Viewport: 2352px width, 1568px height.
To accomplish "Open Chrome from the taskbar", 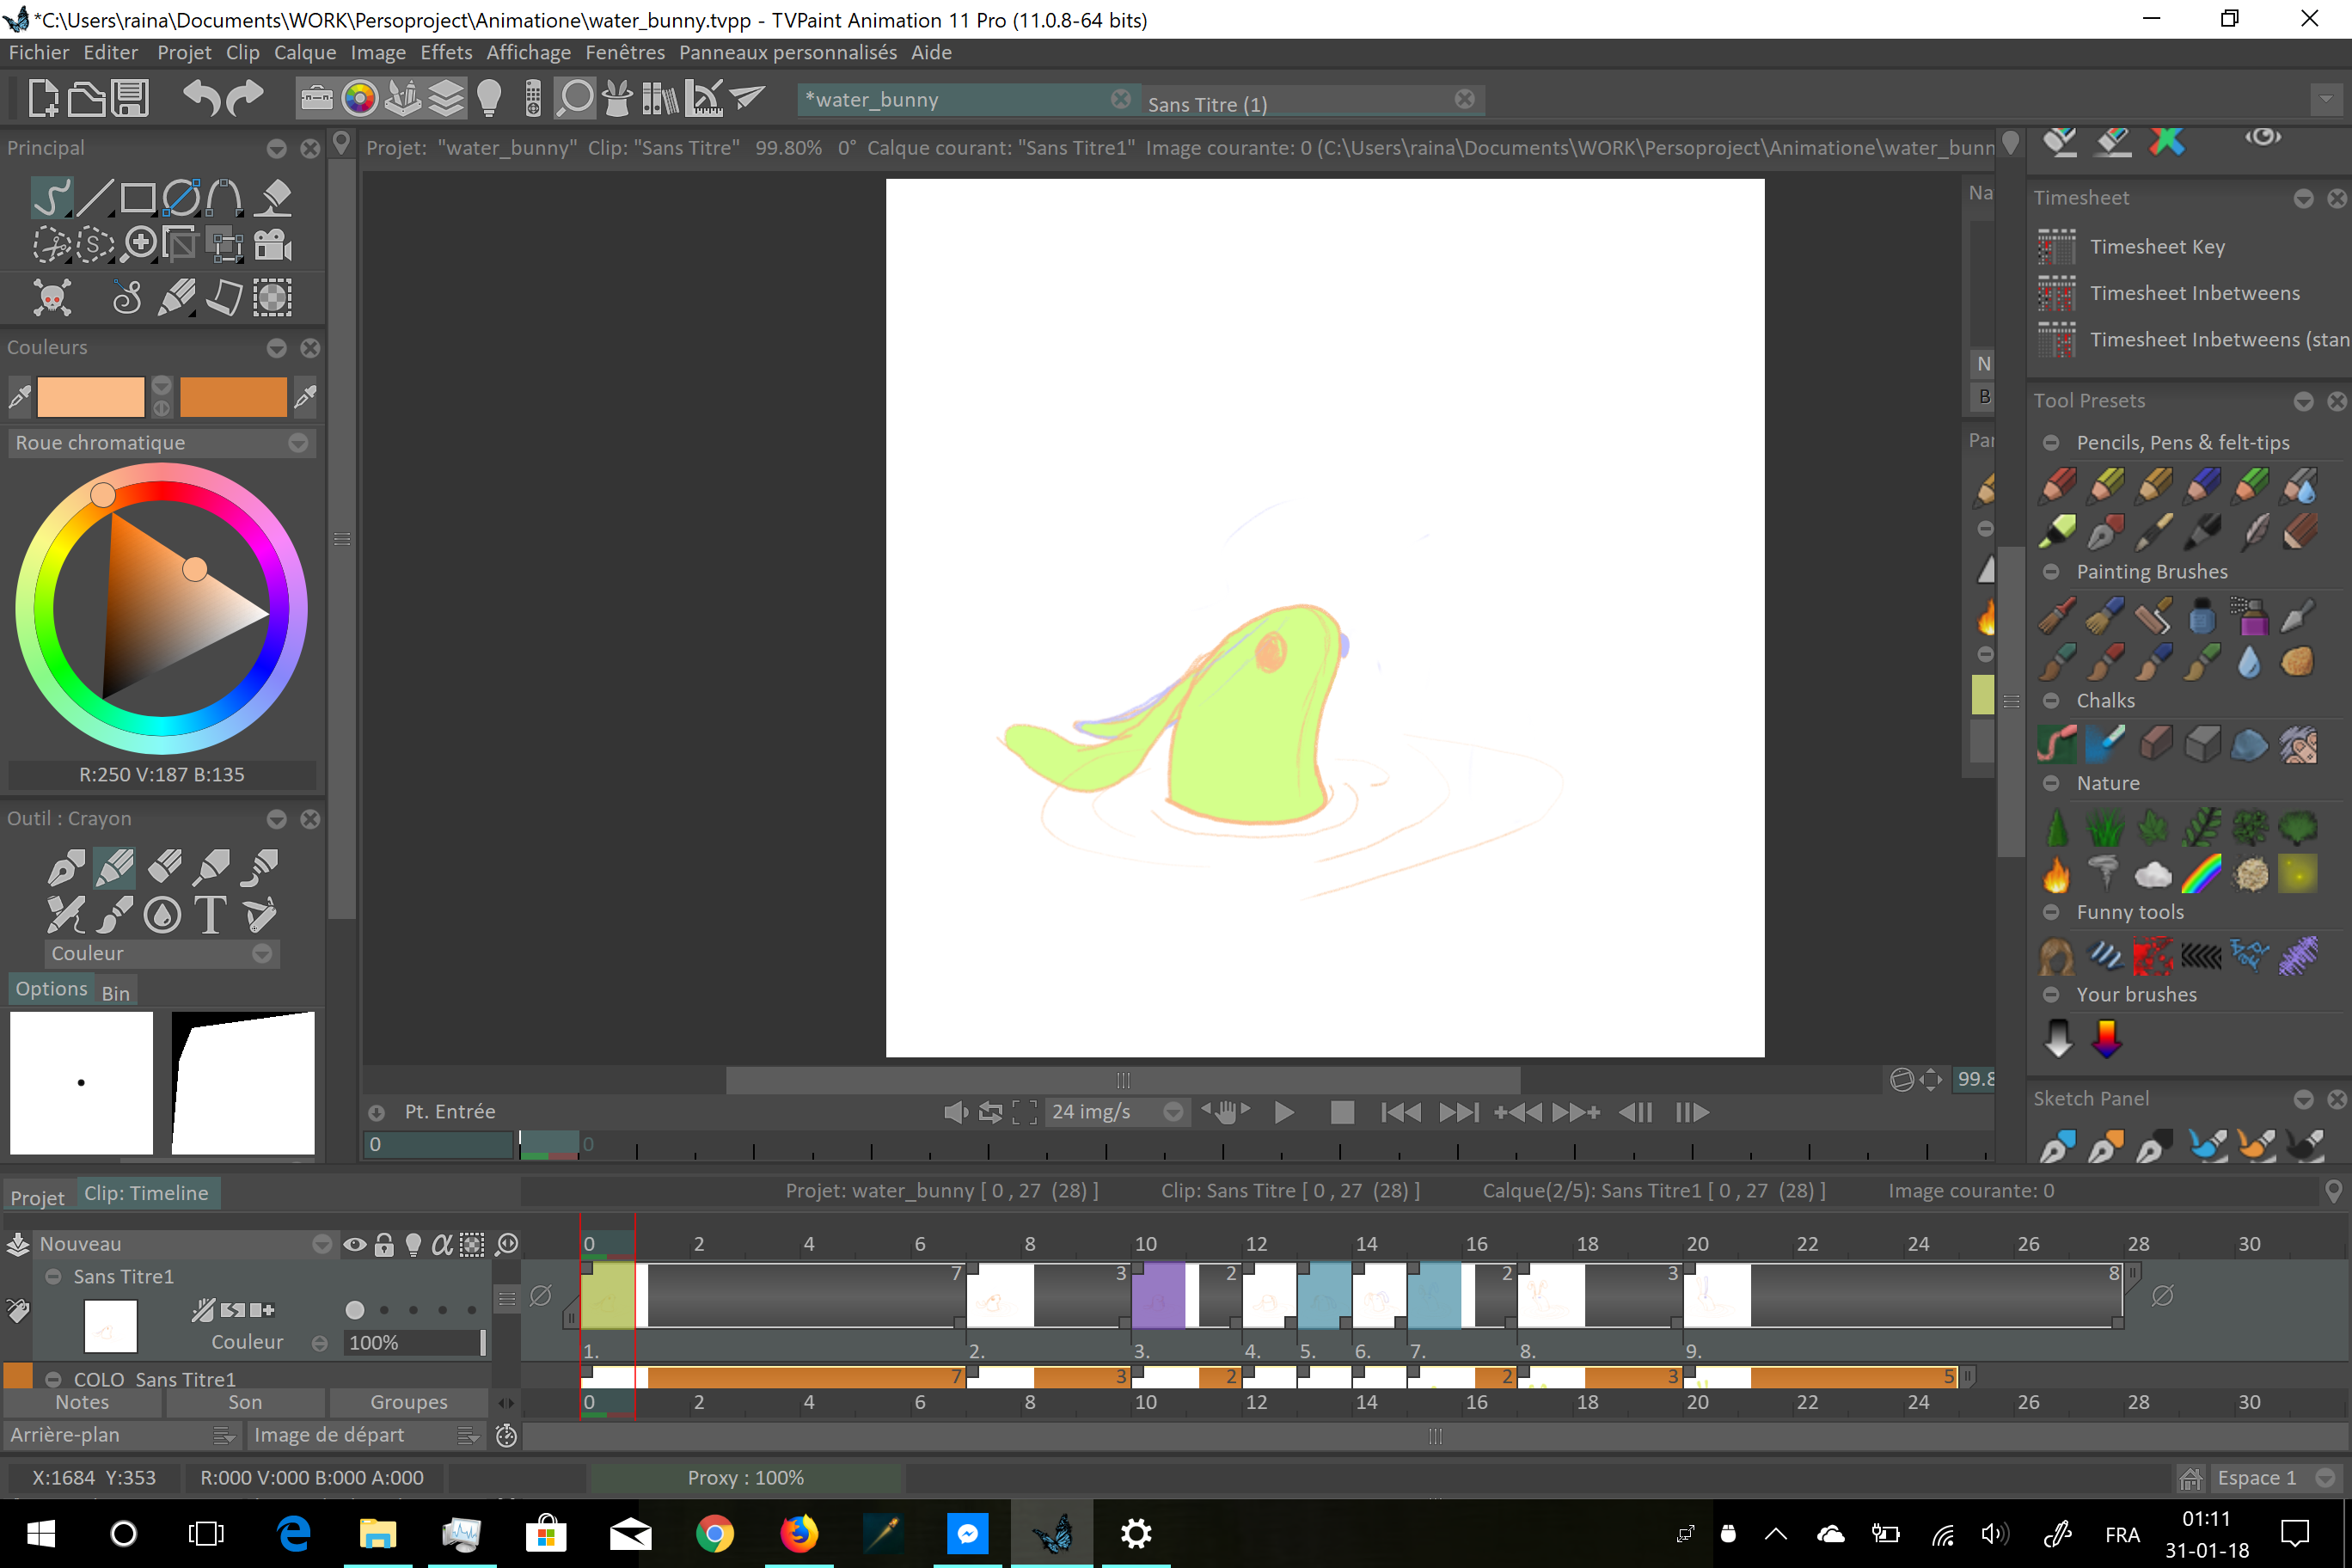I will [x=714, y=1533].
